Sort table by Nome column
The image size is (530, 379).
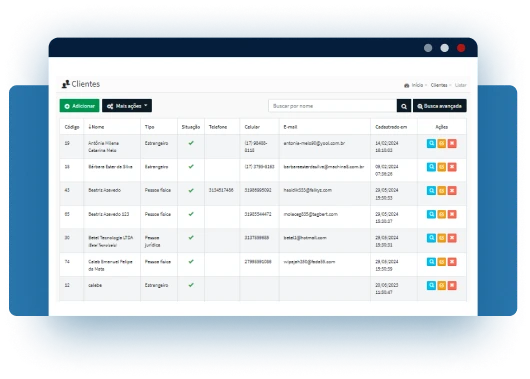point(96,127)
